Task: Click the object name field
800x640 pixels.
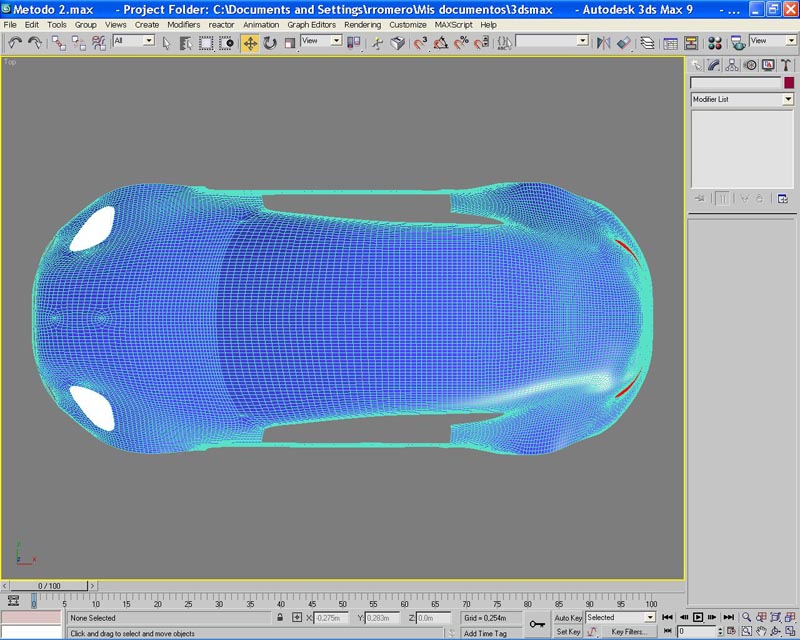Action: tap(735, 82)
